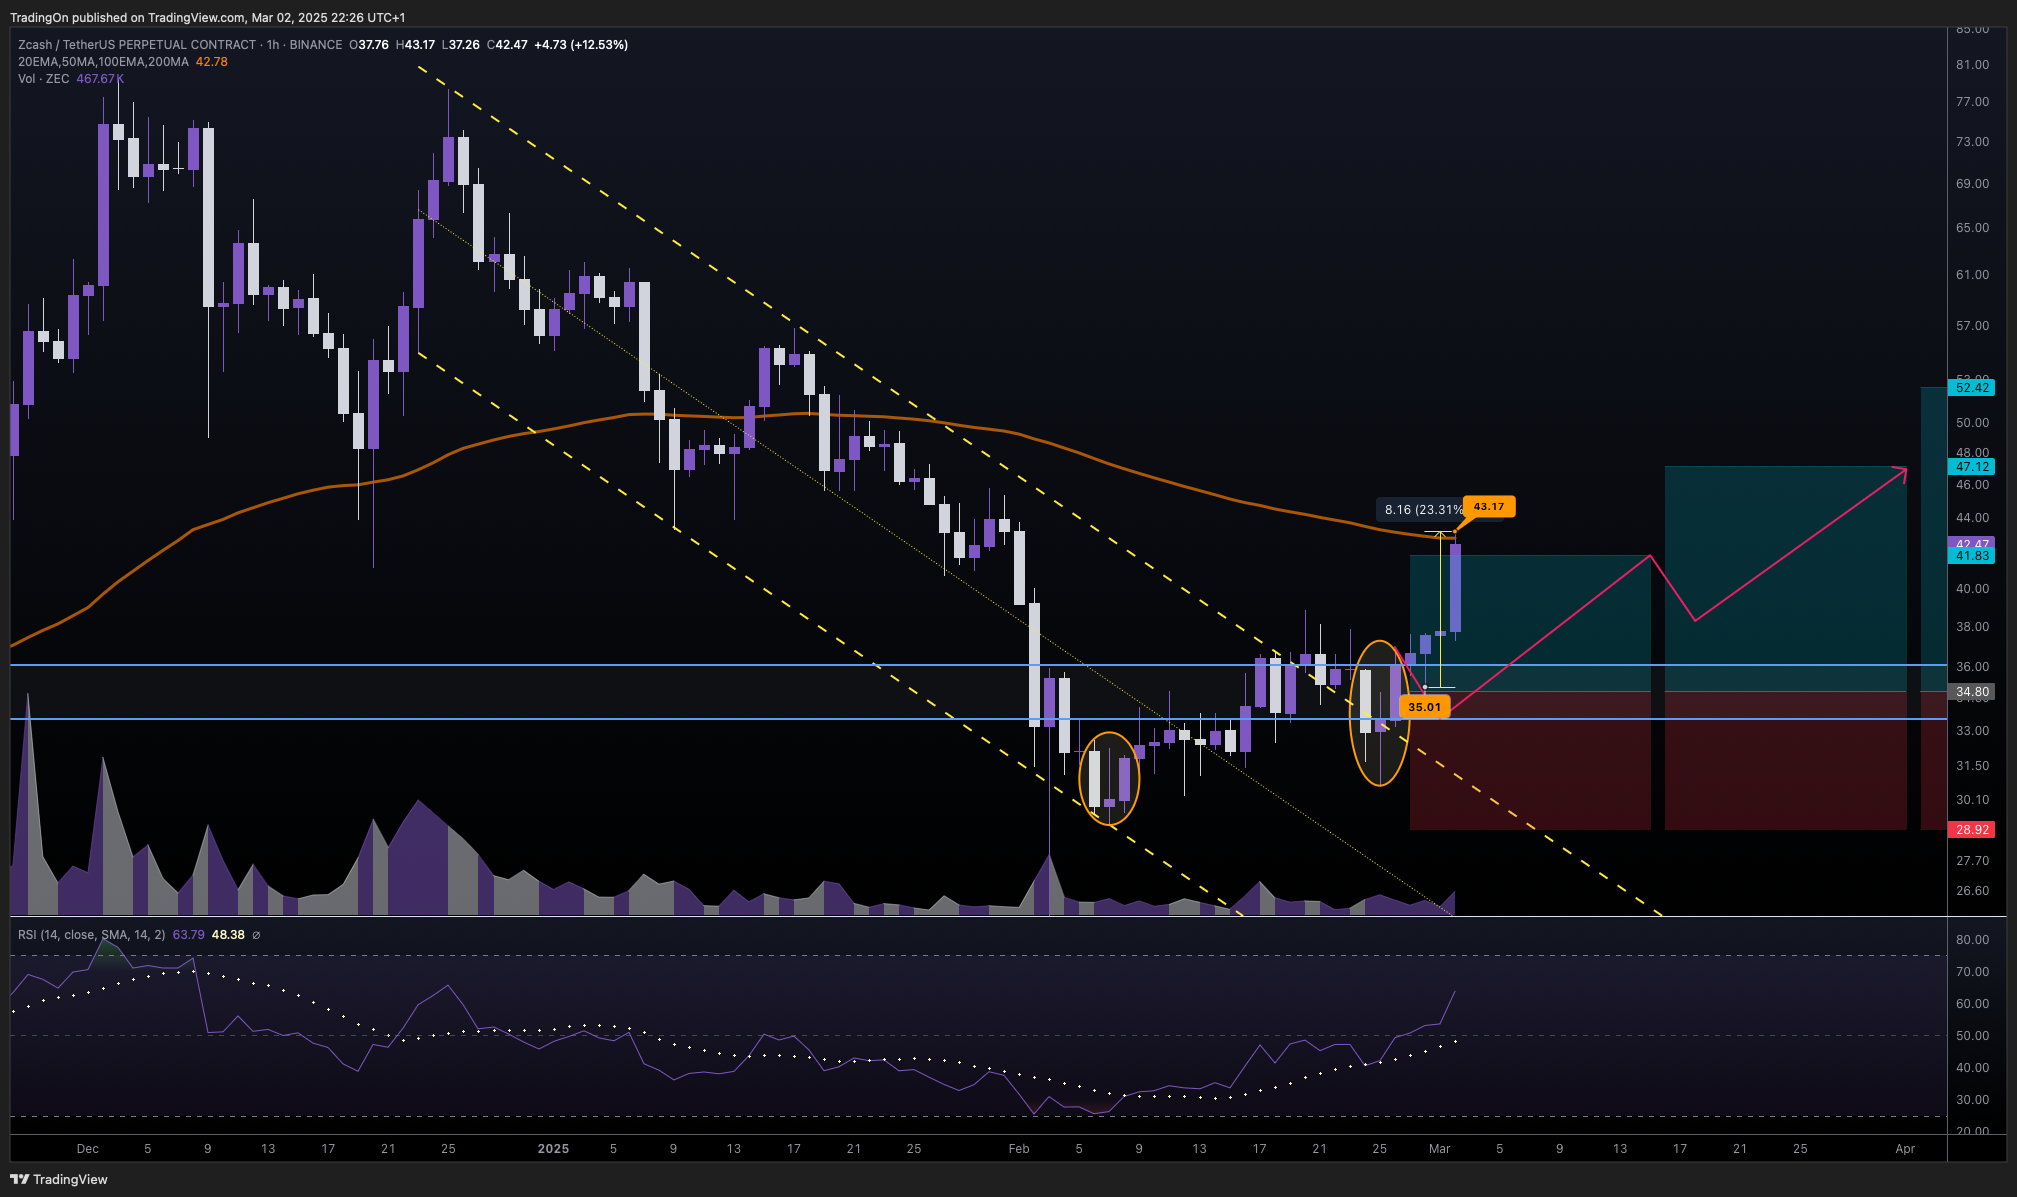Click the Vol · ZEC volume legend

click(x=44, y=79)
